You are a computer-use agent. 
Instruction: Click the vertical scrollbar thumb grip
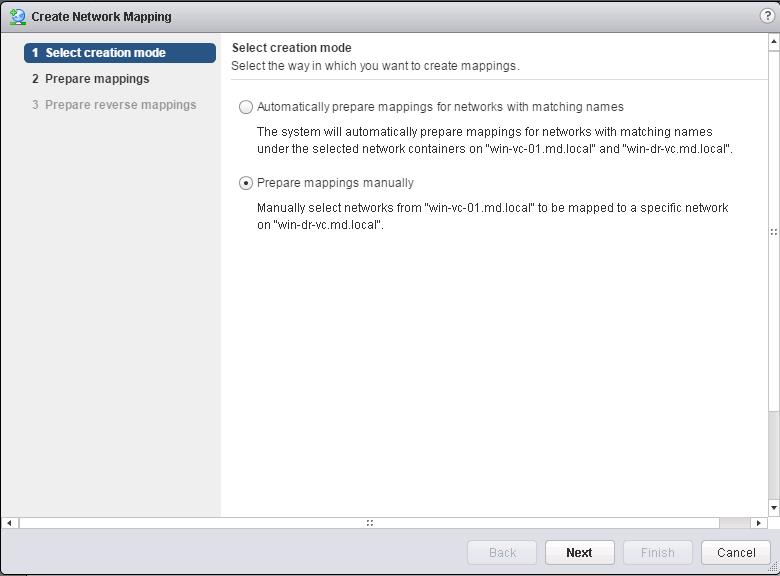(774, 232)
